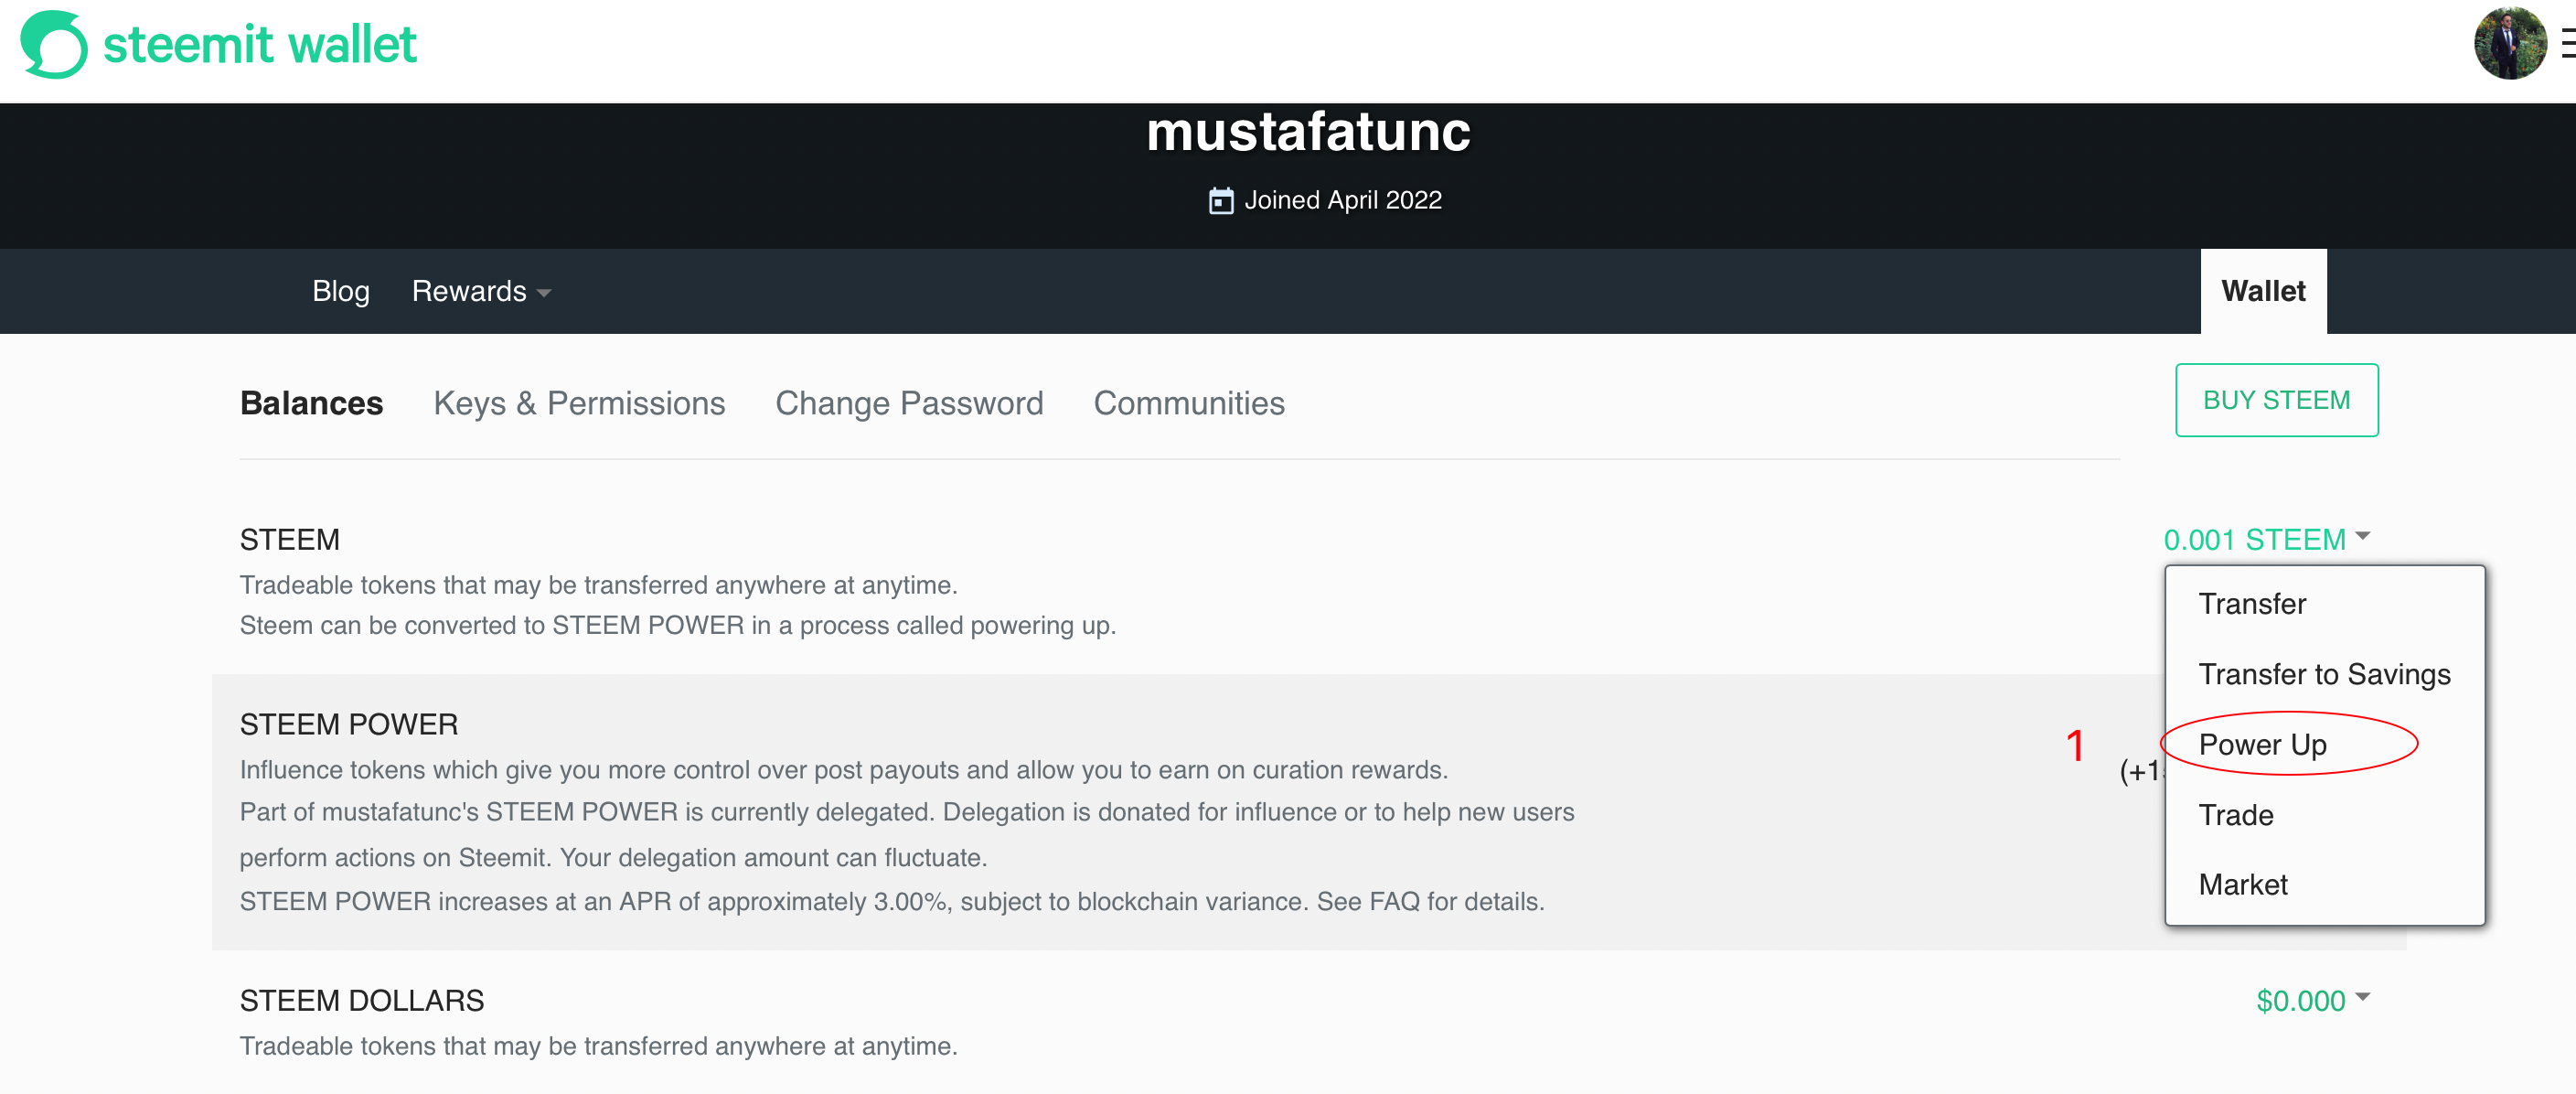Select the Wallet tab

(2262, 291)
